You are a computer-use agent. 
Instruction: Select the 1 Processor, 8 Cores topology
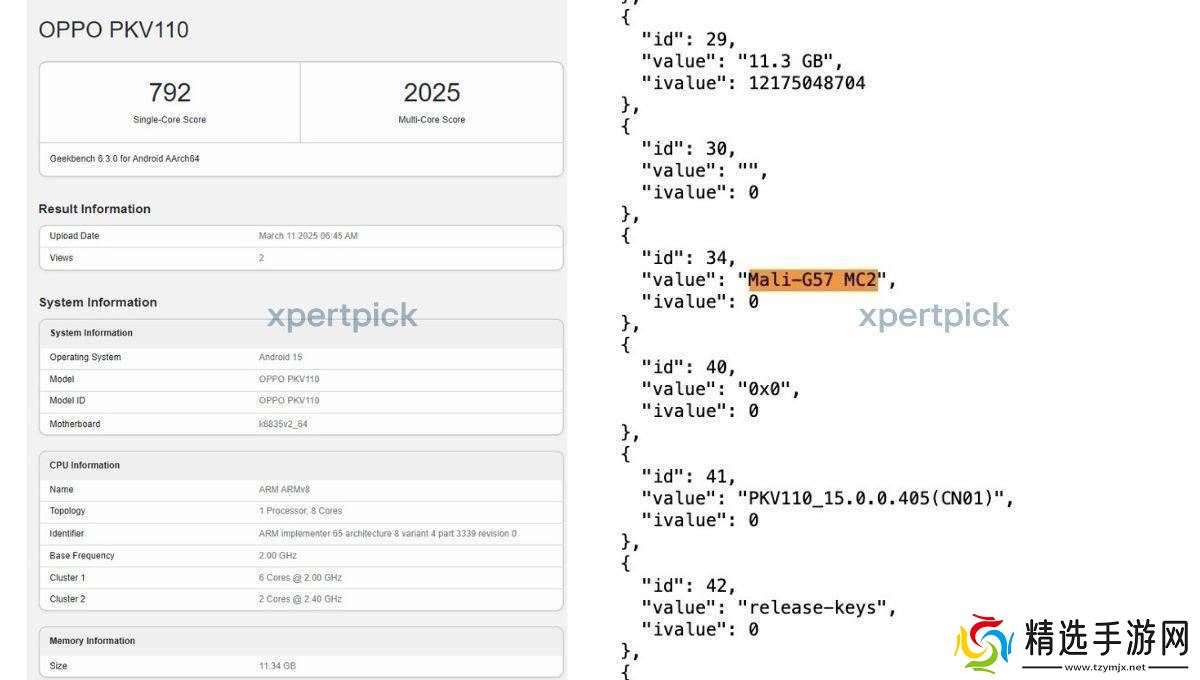point(300,511)
